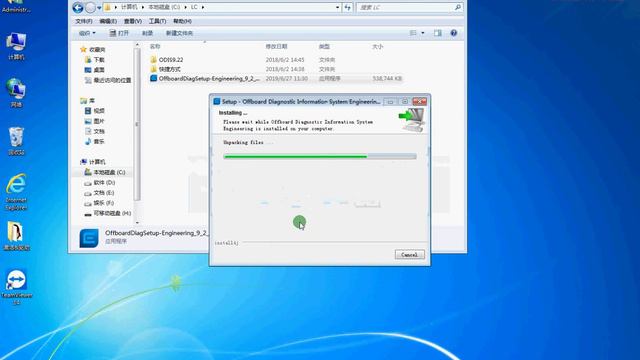
Task: Select the 快捷方式 folder
Action: pos(165,69)
